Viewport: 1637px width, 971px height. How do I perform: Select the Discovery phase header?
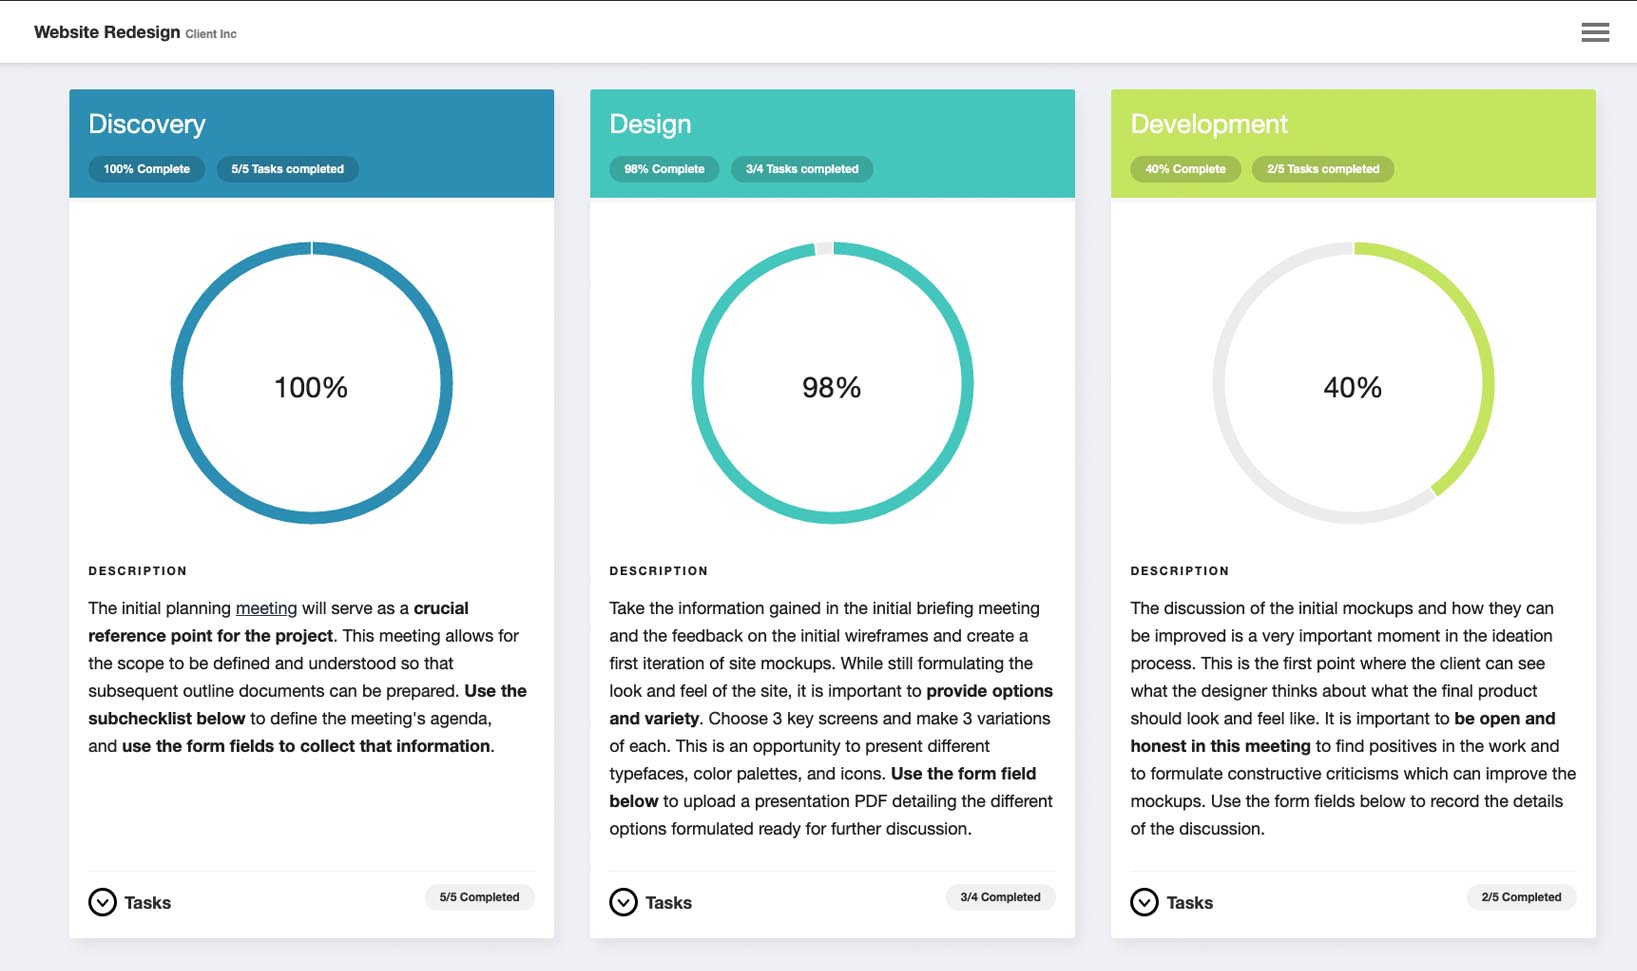click(x=146, y=123)
